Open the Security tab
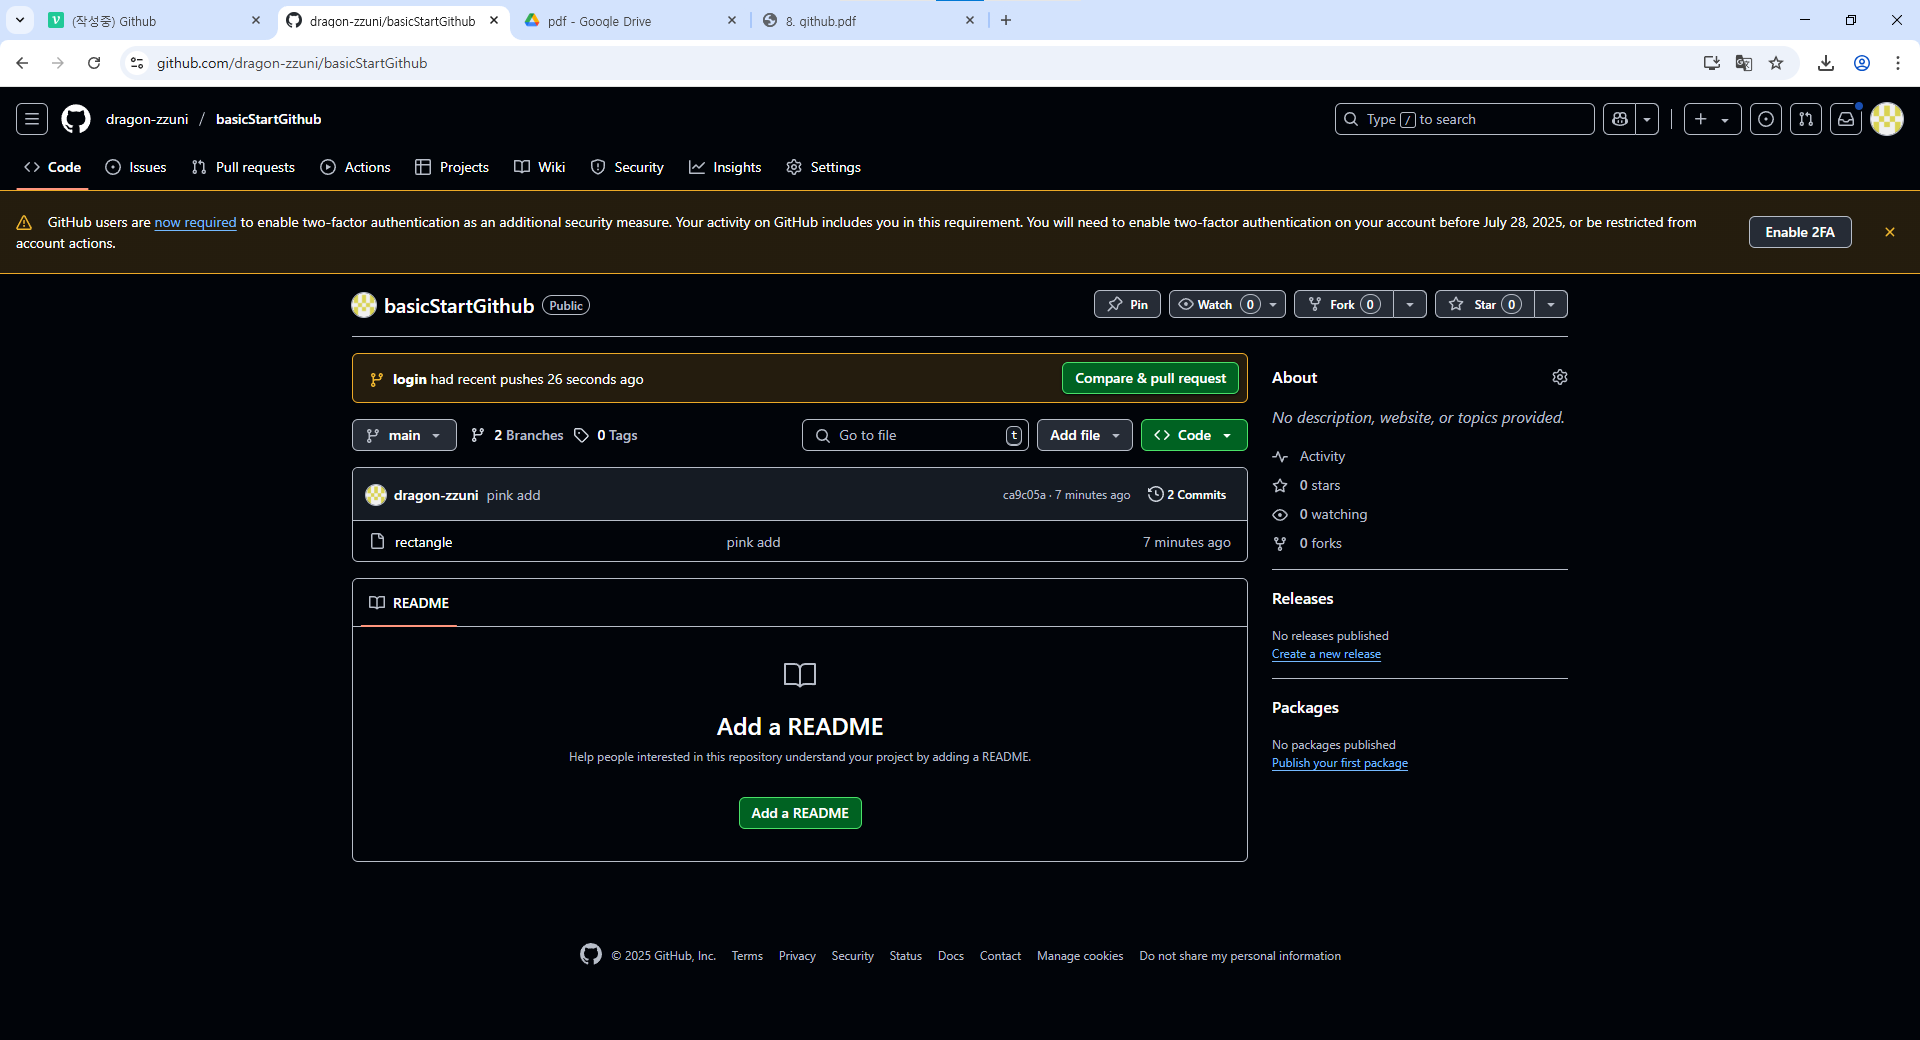The height and width of the screenshot is (1040, 1920). (x=627, y=167)
